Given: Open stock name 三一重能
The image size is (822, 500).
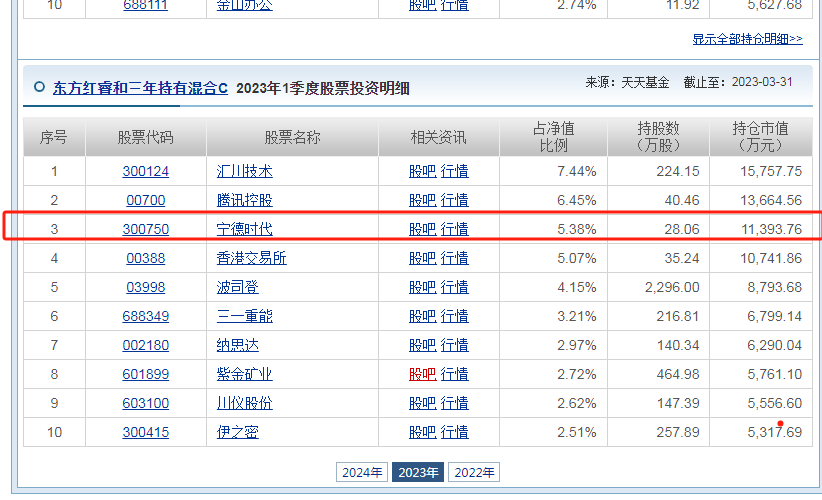Looking at the screenshot, I should click(244, 316).
